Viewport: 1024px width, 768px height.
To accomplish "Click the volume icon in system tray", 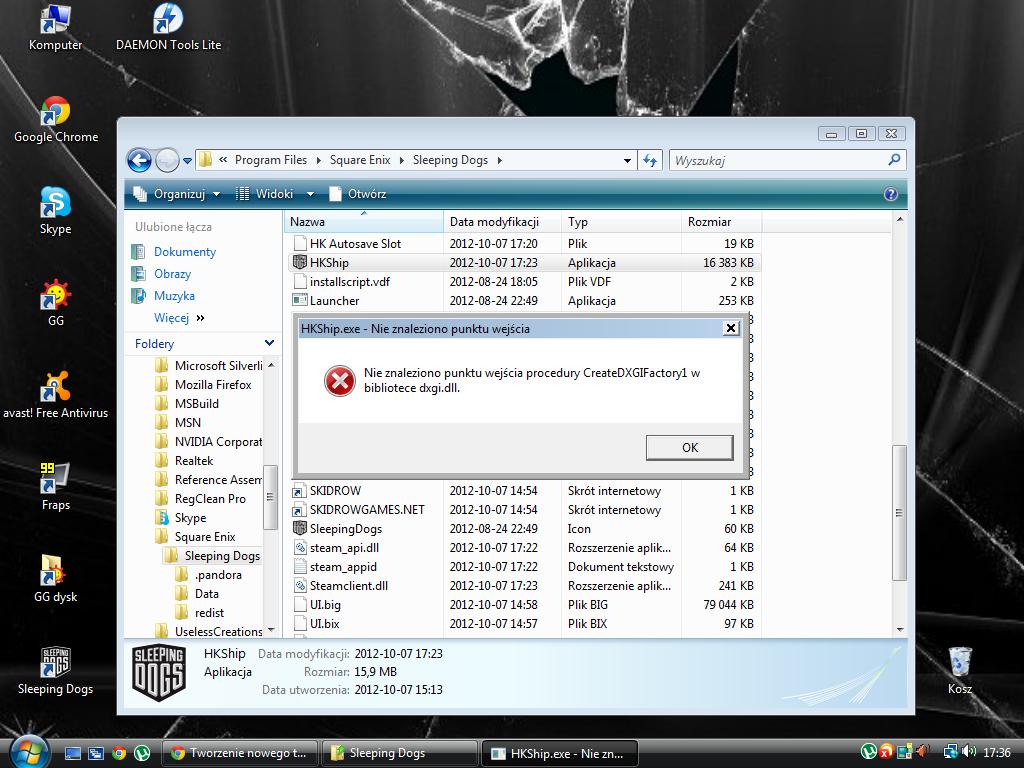I will [x=969, y=752].
